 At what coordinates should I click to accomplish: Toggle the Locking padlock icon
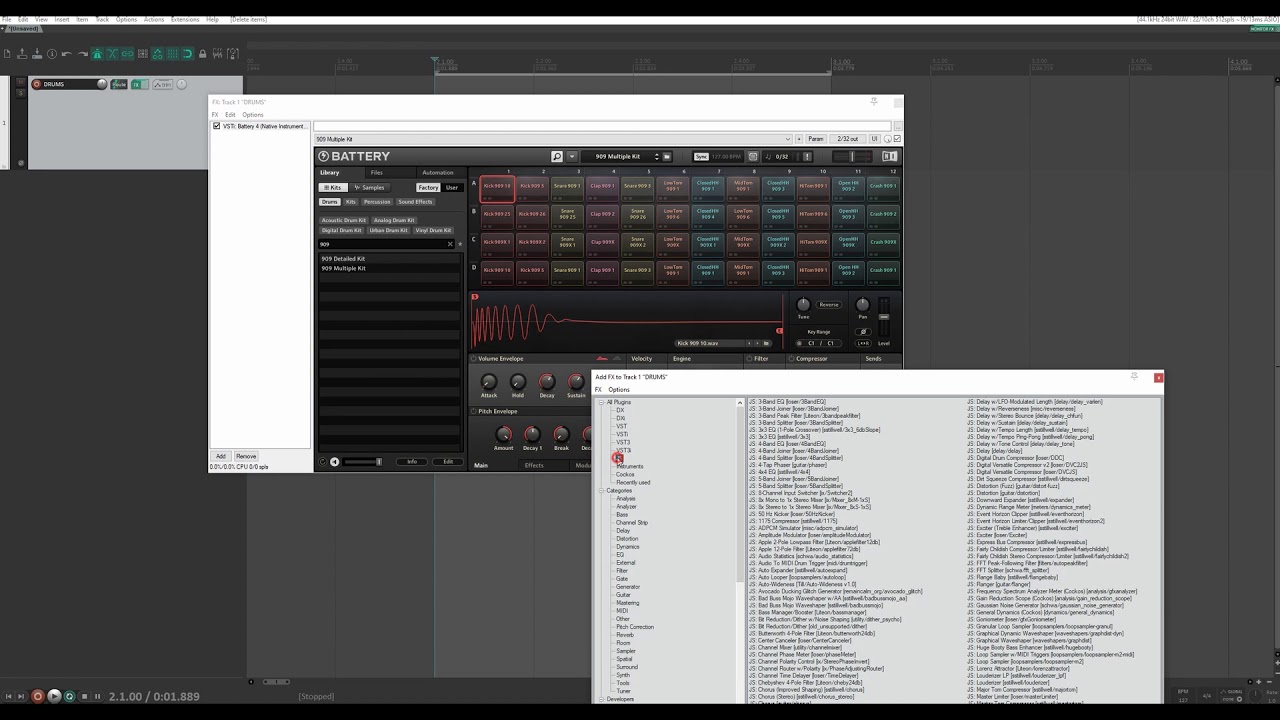tap(202, 54)
